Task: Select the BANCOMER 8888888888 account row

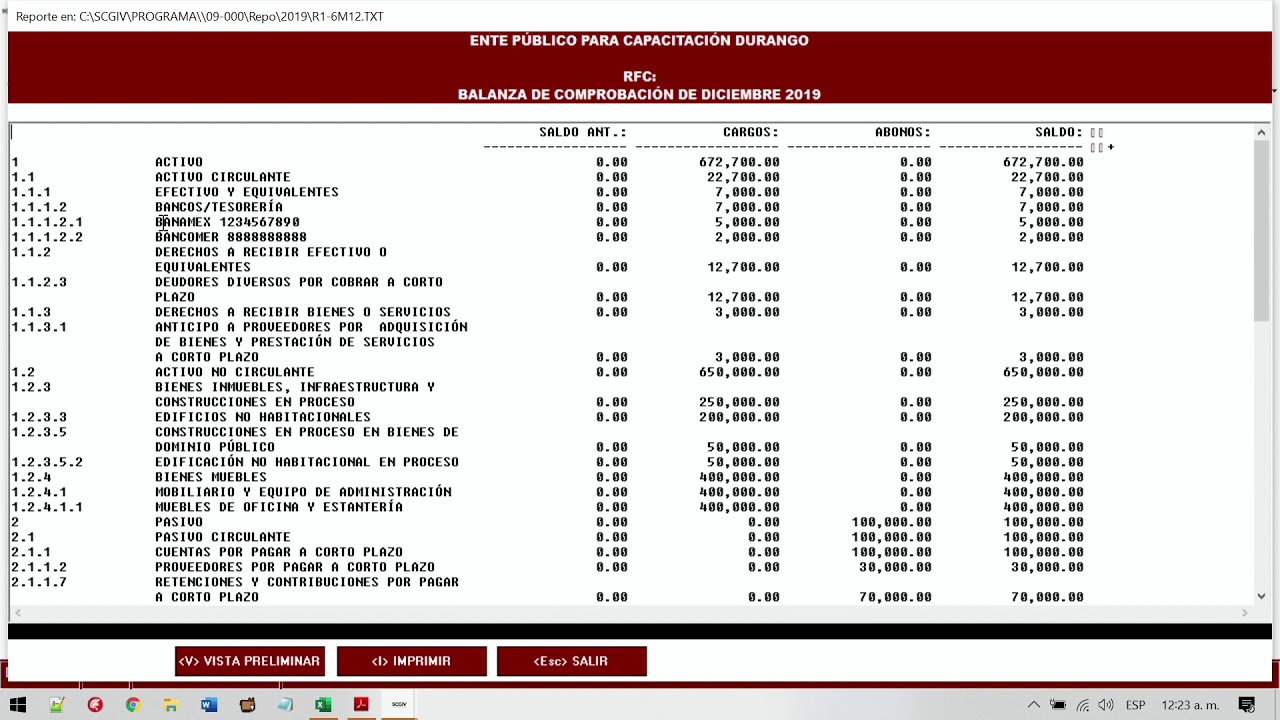Action: (x=231, y=237)
